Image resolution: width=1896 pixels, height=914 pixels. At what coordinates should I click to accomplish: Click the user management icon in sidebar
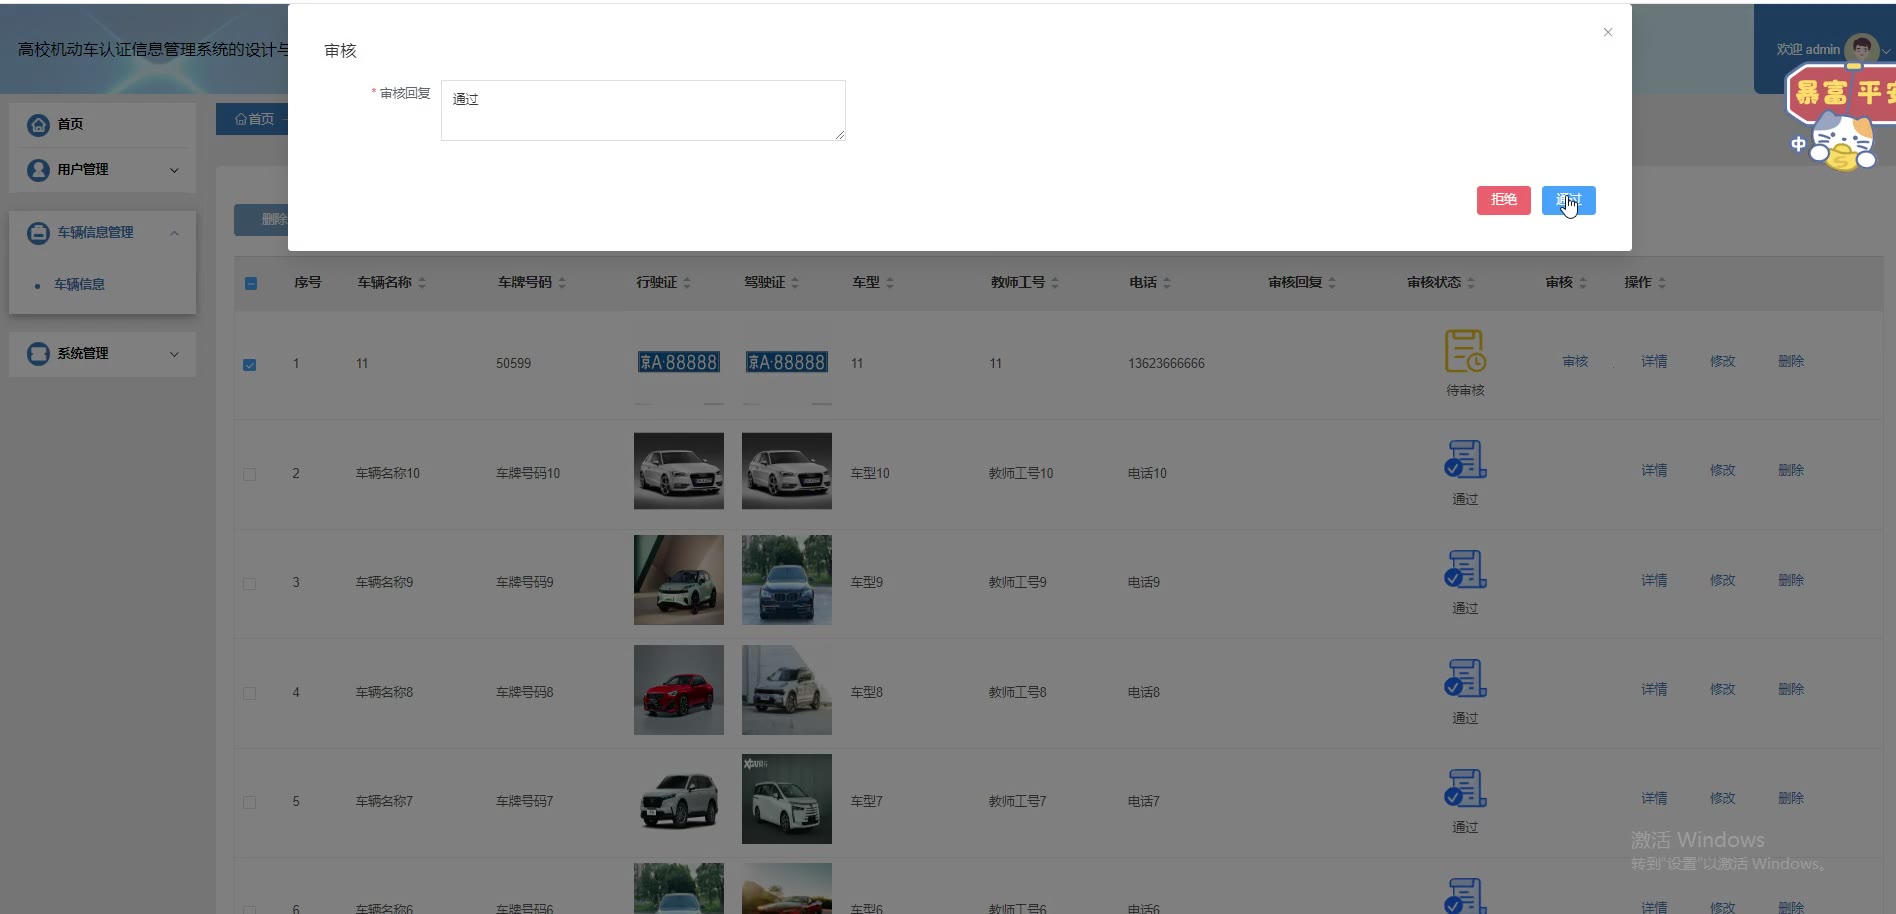tap(38, 170)
